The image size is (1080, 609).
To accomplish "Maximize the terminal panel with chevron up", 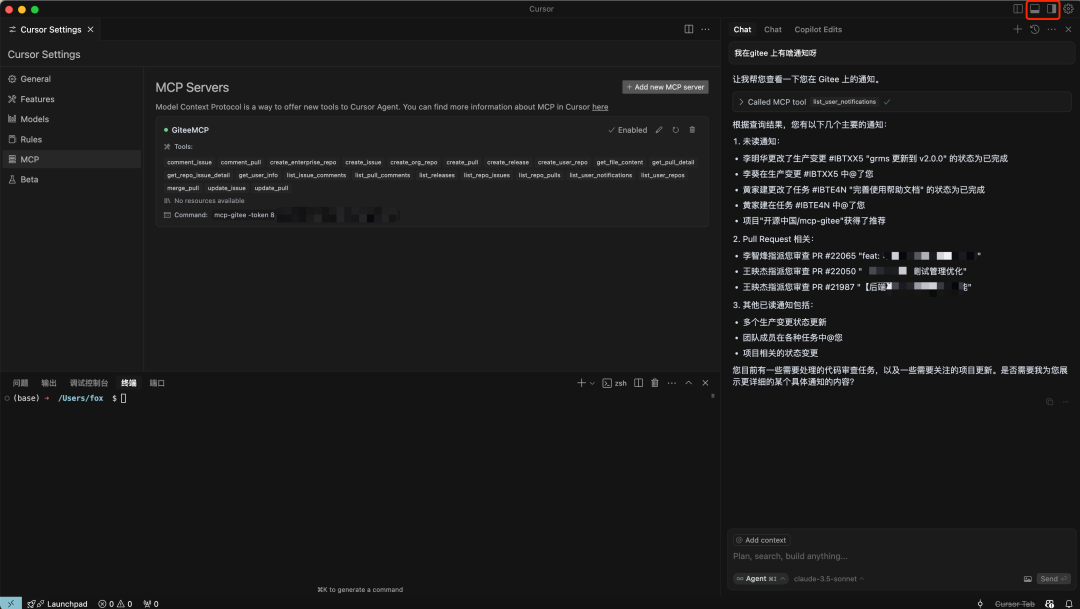I will [x=688, y=383].
